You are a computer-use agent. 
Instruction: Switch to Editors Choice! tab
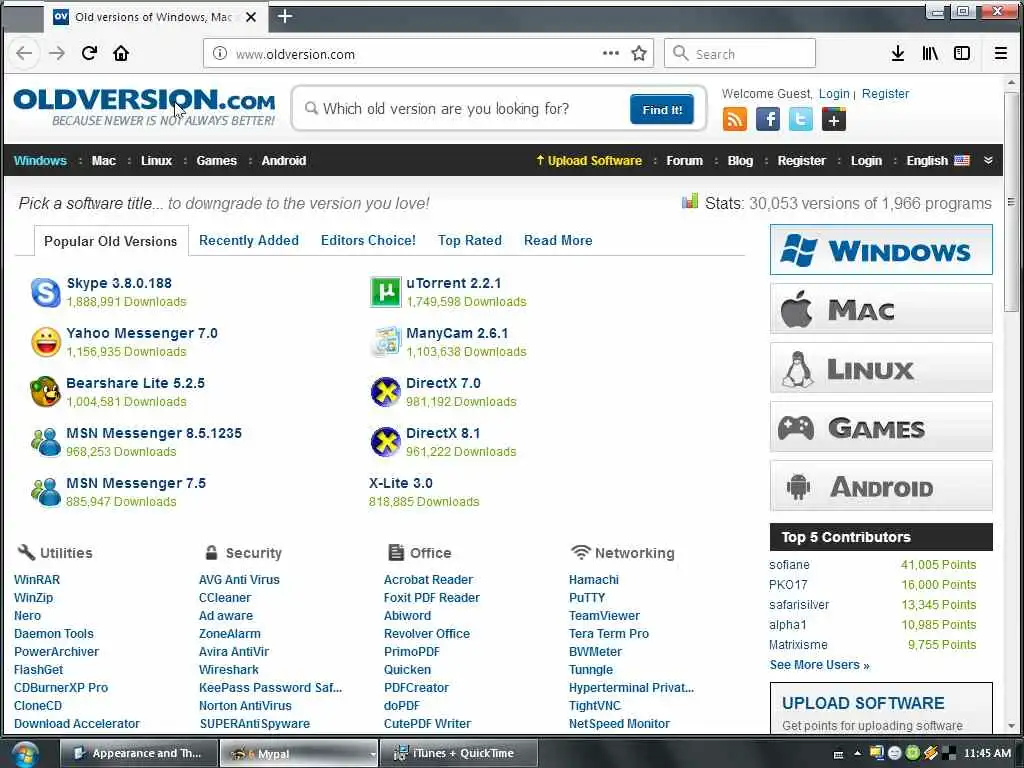pos(368,240)
